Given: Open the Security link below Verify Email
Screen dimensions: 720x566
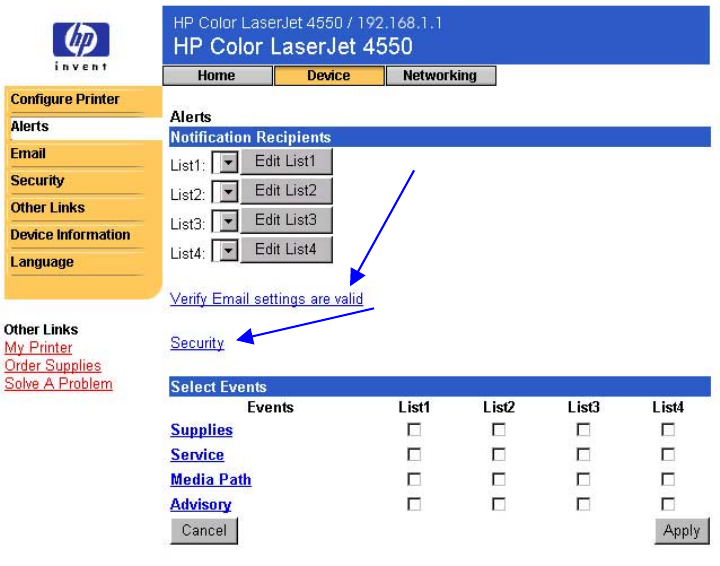Looking at the screenshot, I should (197, 343).
